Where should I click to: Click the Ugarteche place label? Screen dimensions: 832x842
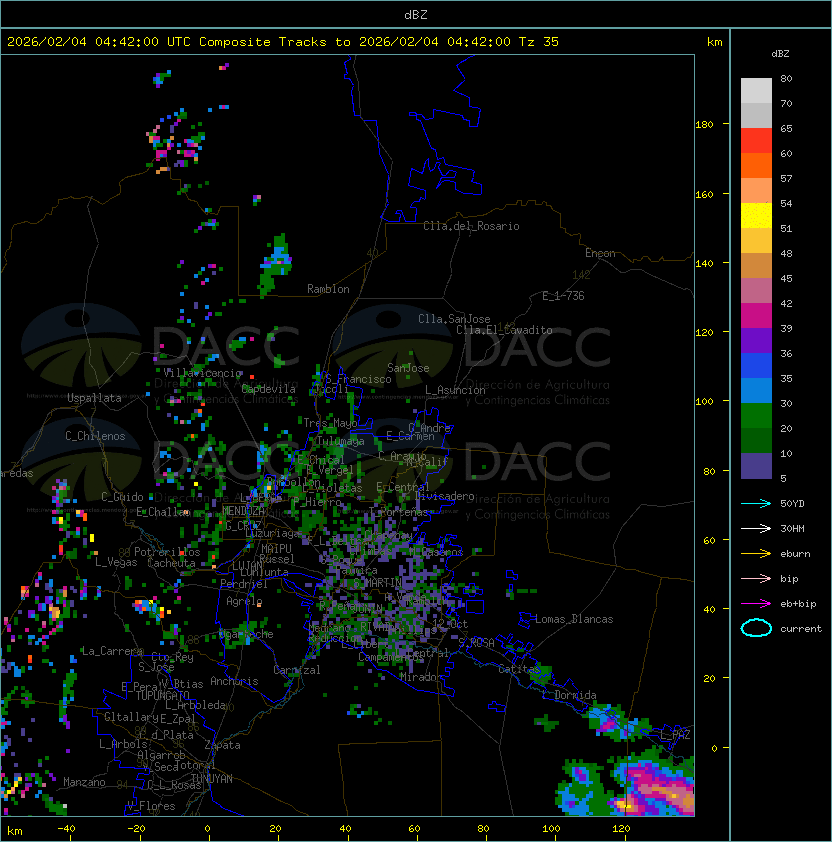tap(246, 634)
